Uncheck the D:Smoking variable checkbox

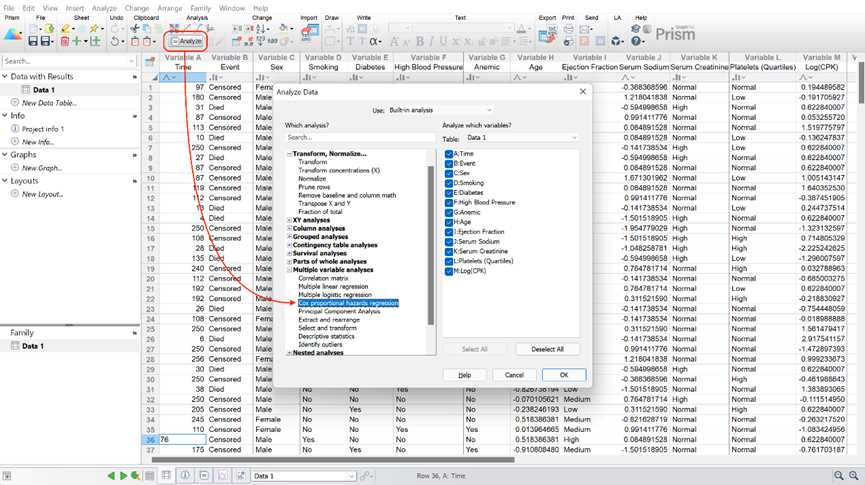coord(448,183)
